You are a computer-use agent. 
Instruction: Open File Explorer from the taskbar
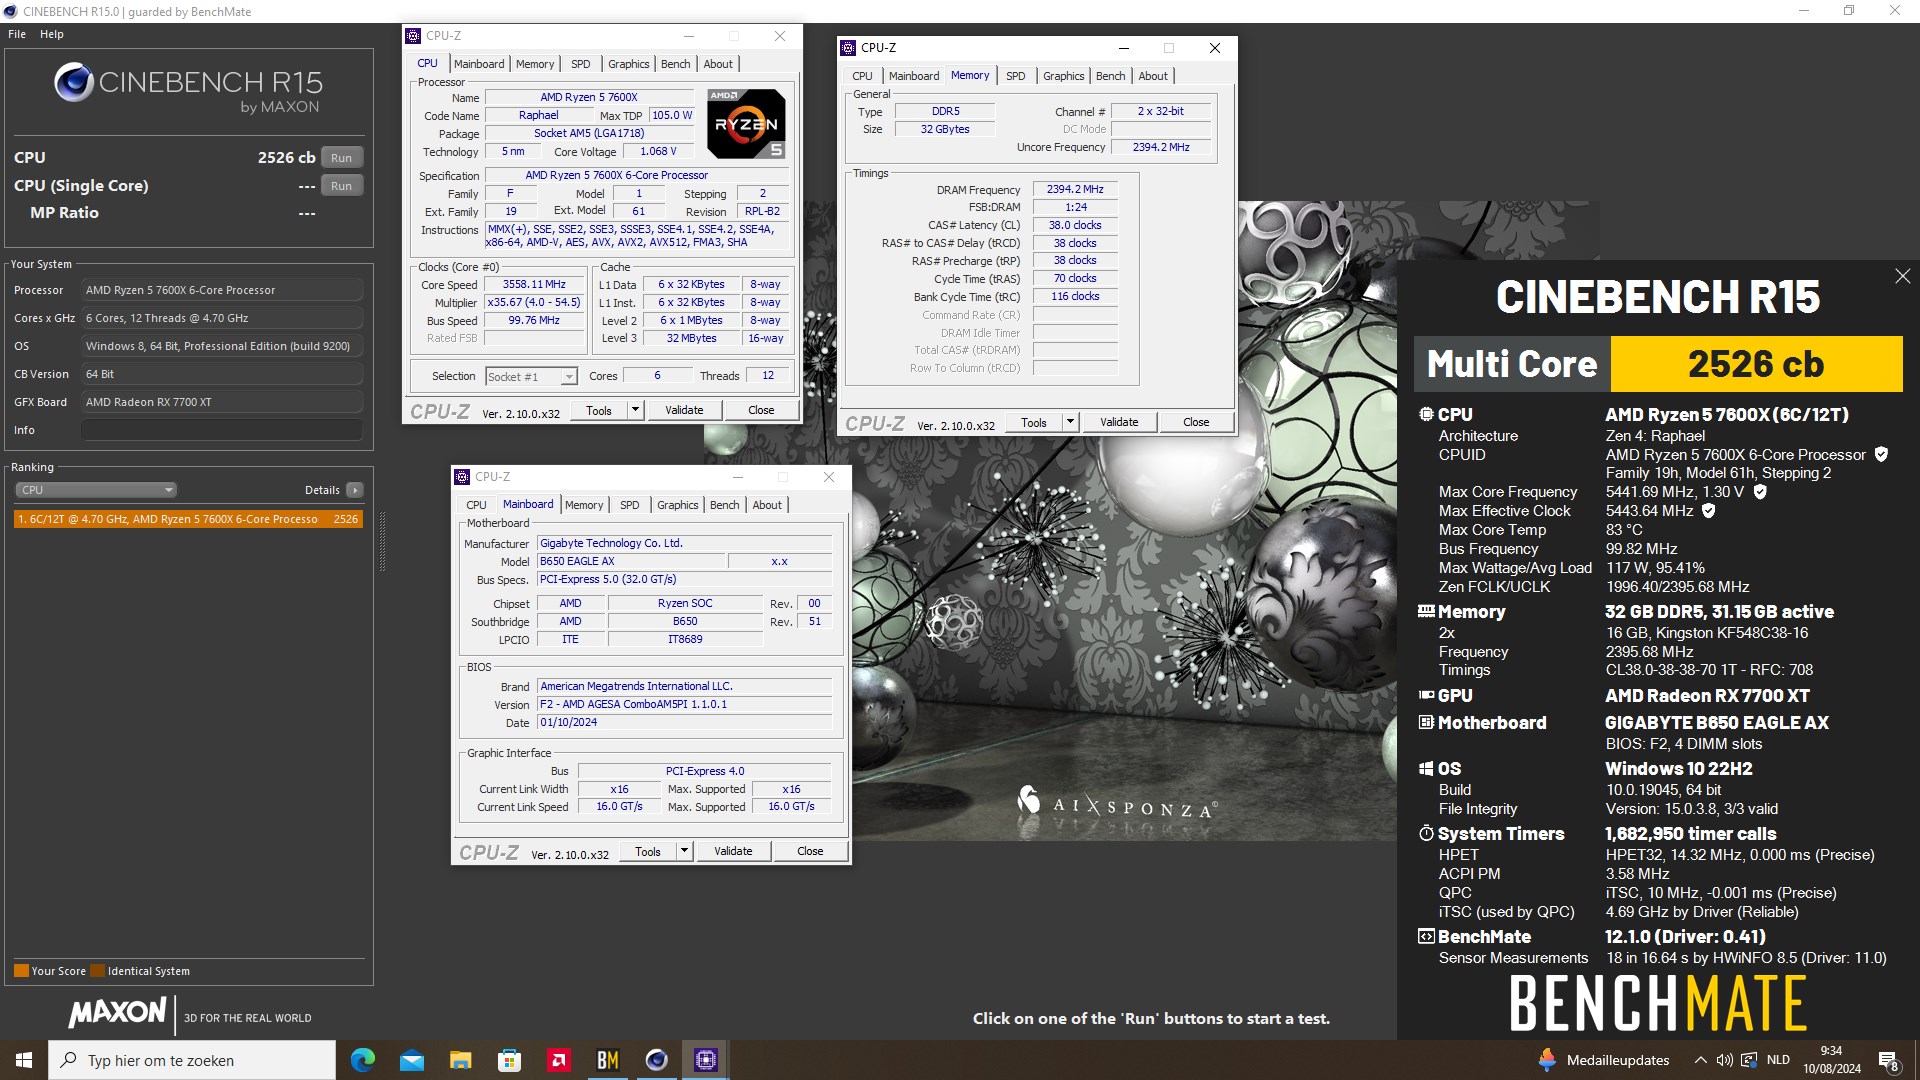click(460, 1060)
